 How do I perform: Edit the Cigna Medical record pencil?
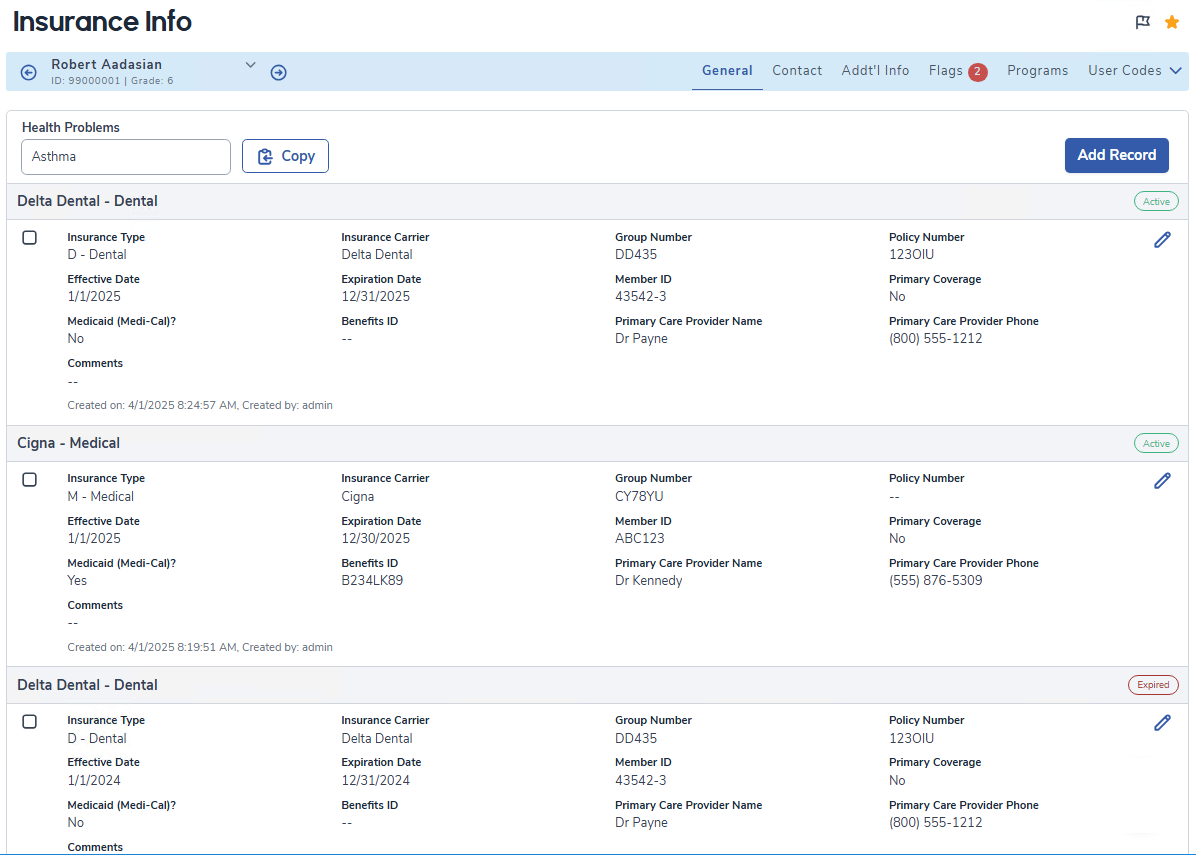(1162, 481)
